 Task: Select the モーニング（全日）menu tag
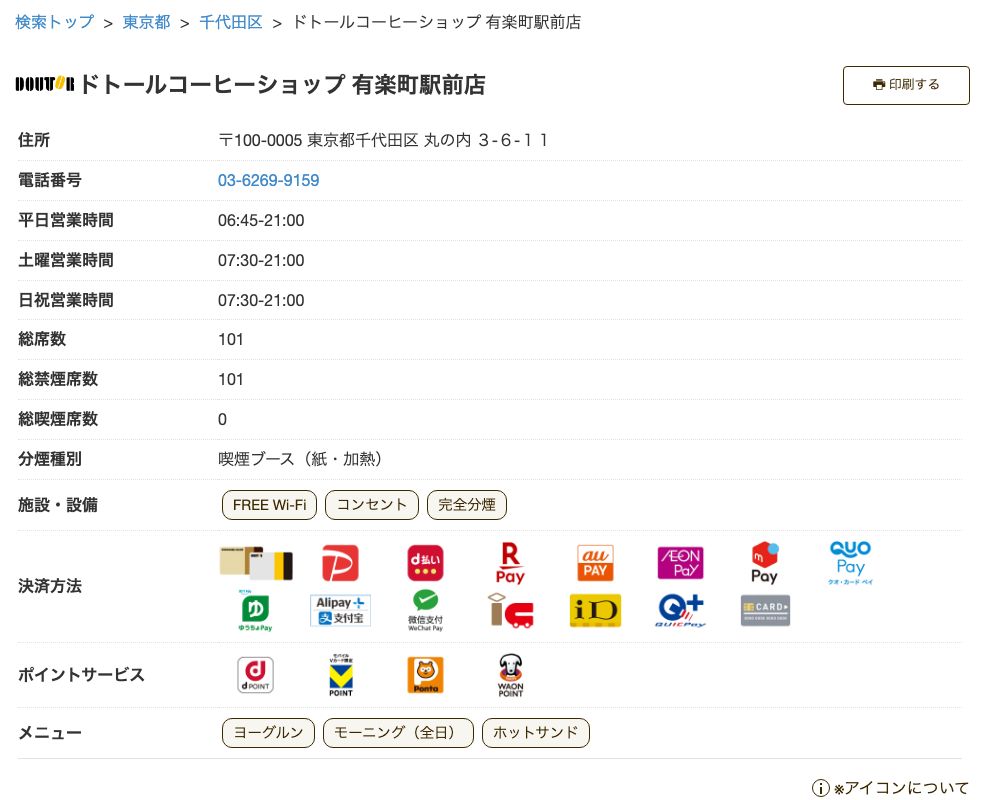pyautogui.click(x=398, y=732)
